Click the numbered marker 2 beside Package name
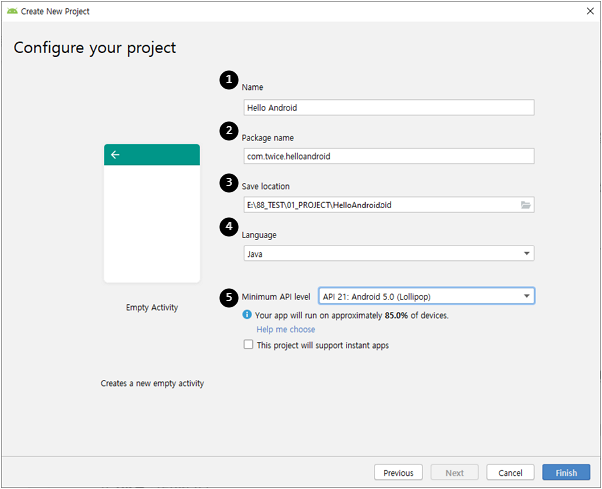 (x=229, y=130)
